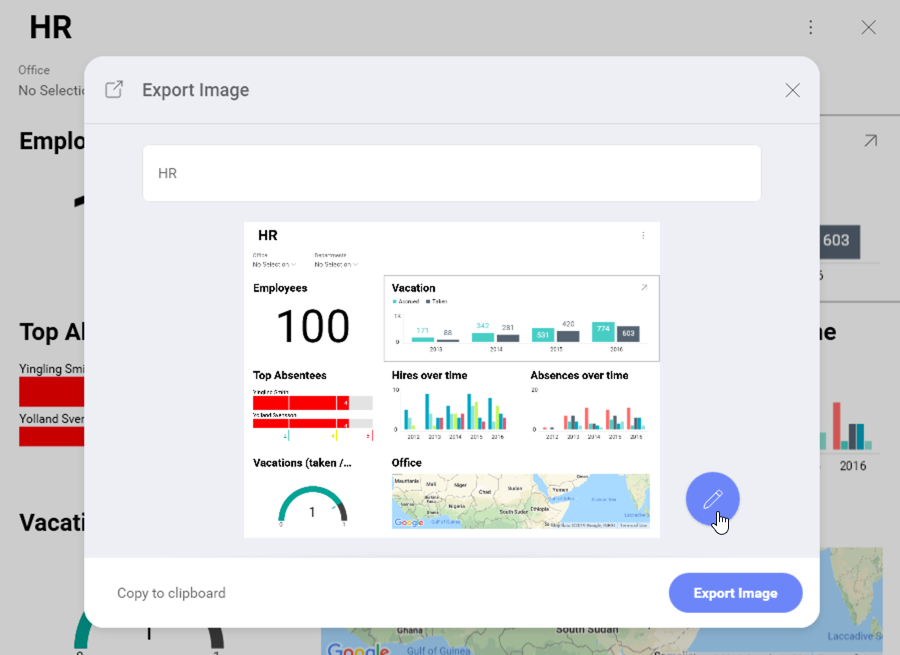The height and width of the screenshot is (655, 900).
Task: Click the large HR dashboard heading
Action: 51,28
